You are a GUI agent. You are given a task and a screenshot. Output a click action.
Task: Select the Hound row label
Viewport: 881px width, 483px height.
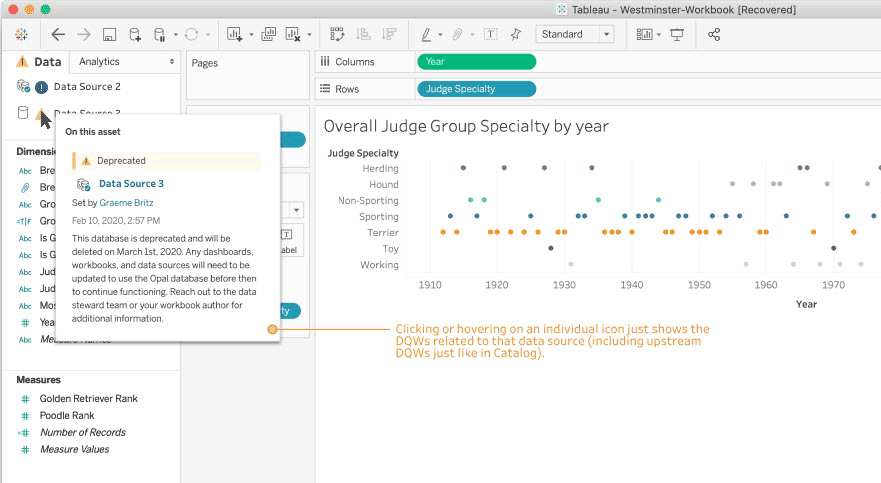pyautogui.click(x=384, y=184)
